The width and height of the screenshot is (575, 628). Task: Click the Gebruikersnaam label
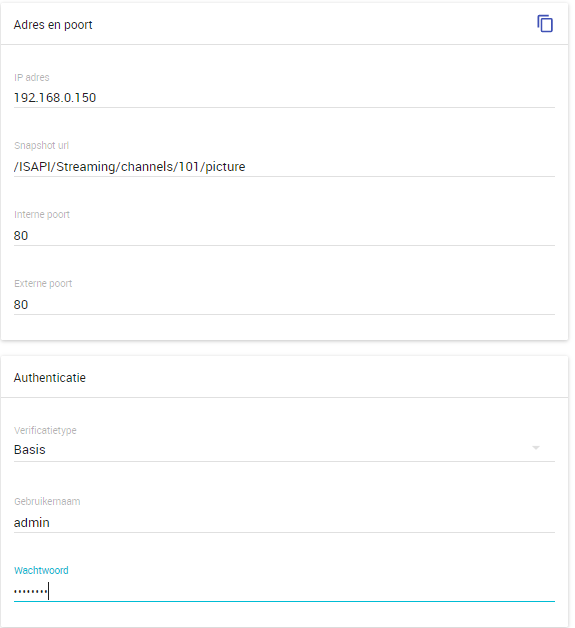click(x=47, y=501)
